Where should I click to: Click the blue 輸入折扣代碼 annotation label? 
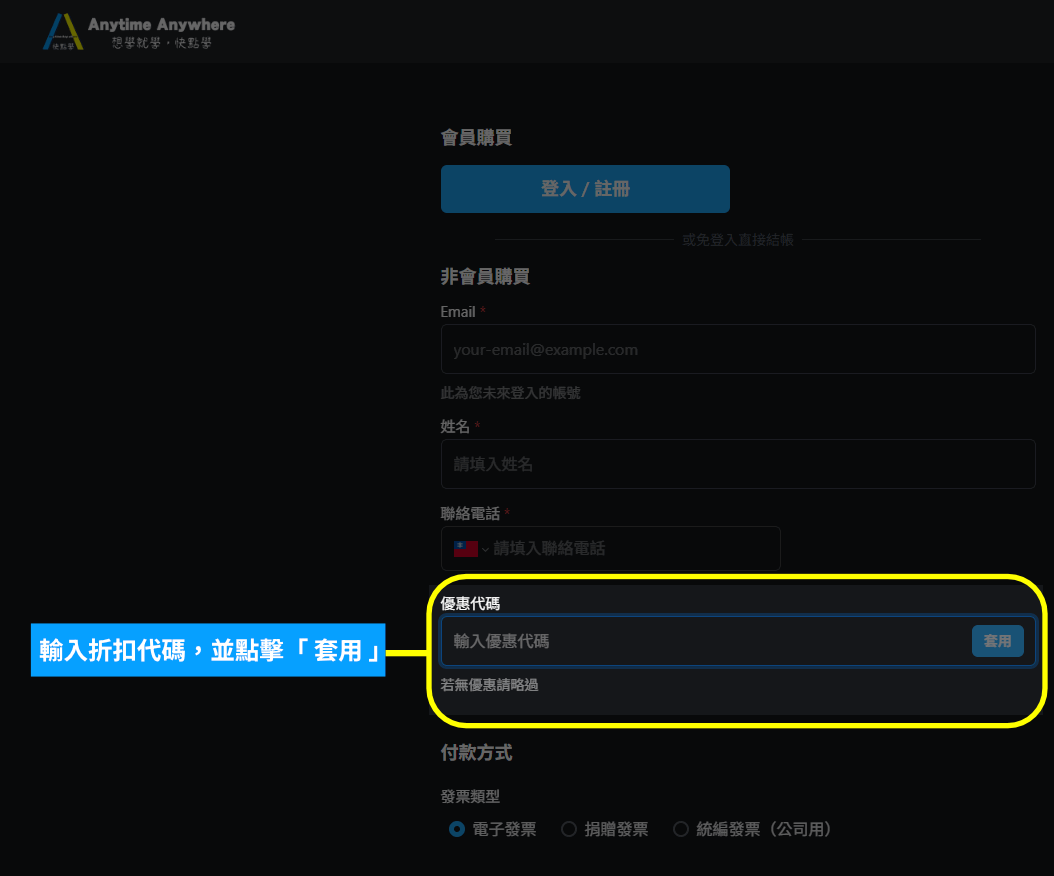(208, 650)
